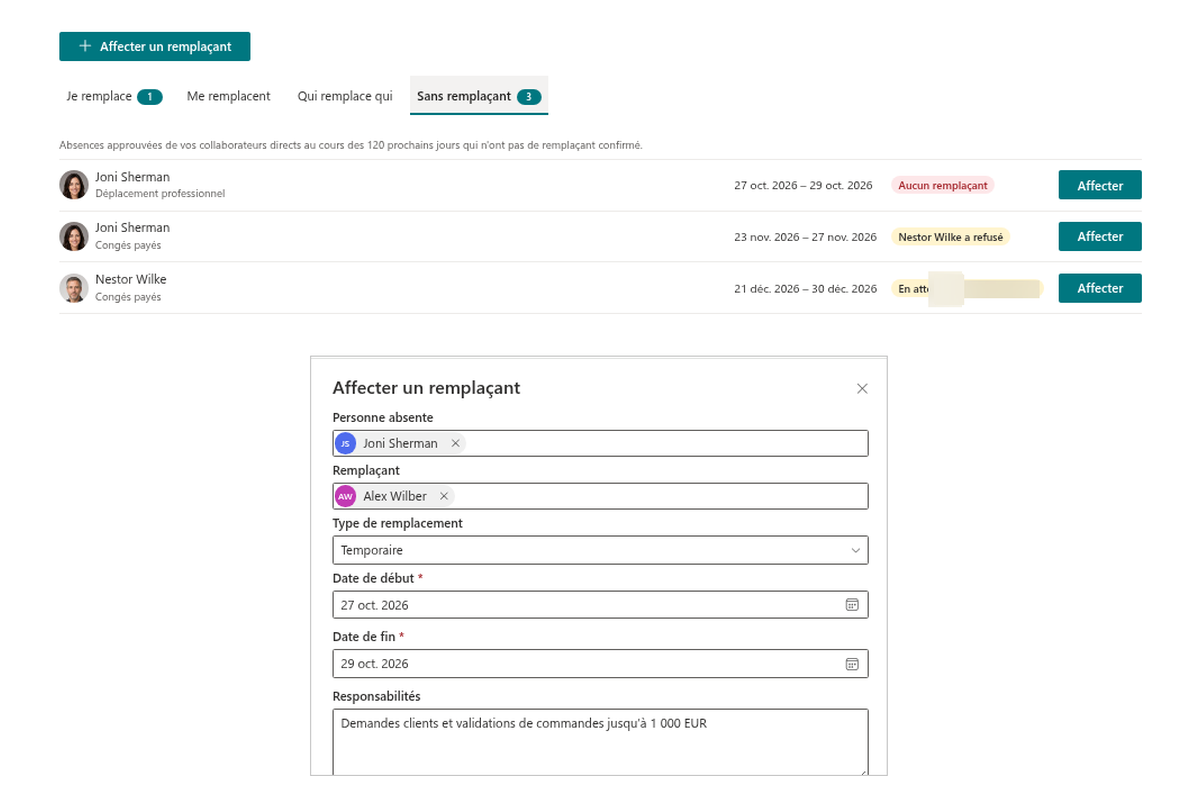Image resolution: width=1200 pixels, height=800 pixels.
Task: Click the Affecter un remplaçant button
Action: [154, 47]
